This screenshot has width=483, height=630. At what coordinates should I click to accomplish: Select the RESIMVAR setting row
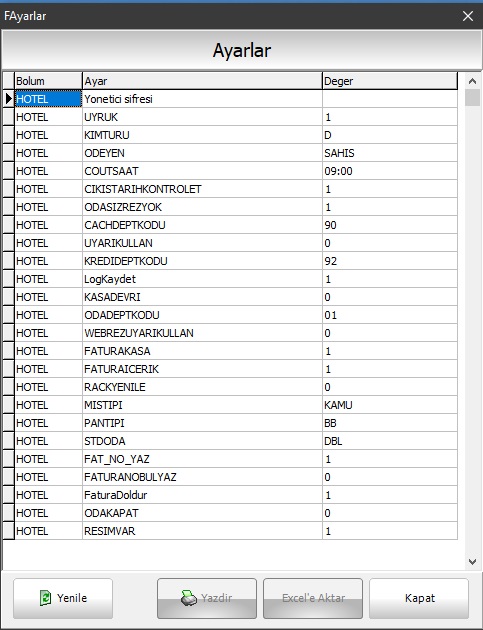230,531
